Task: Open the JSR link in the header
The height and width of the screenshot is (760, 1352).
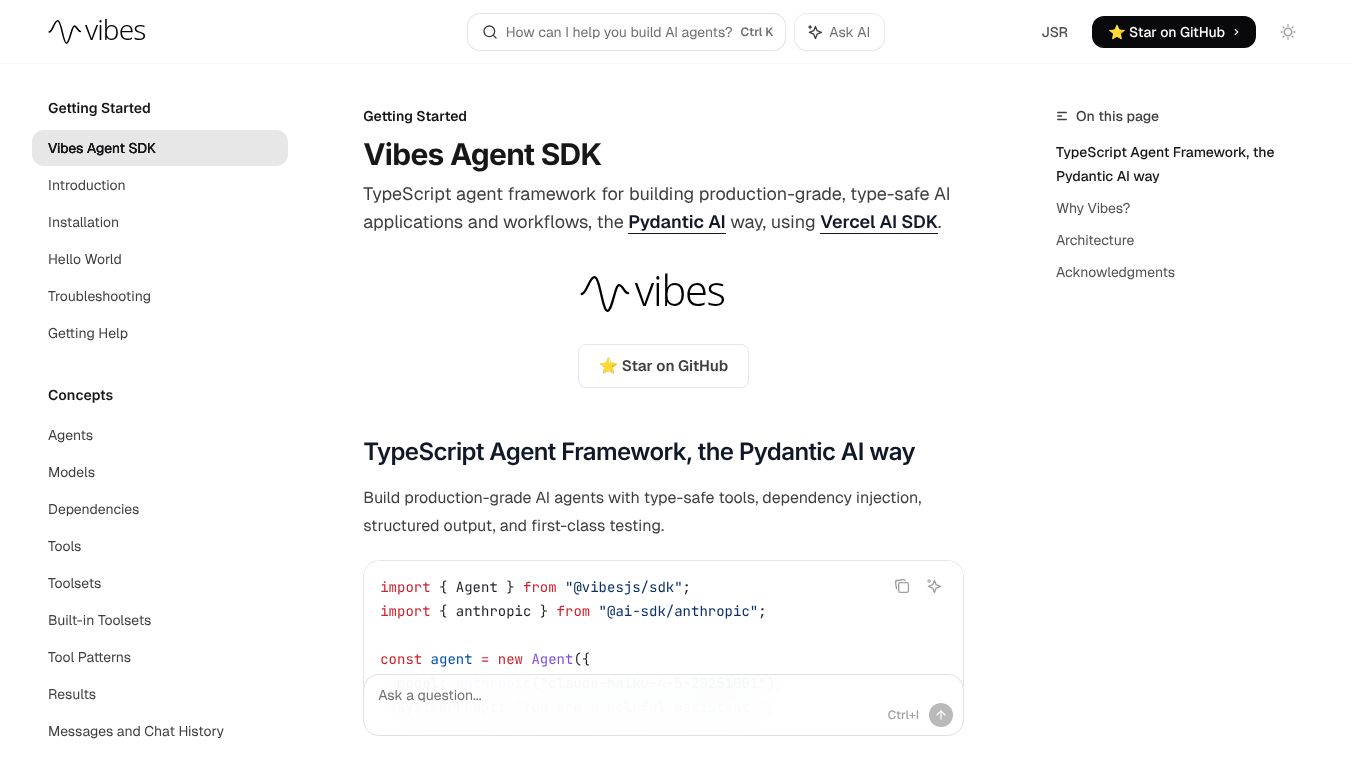Action: pyautogui.click(x=1054, y=32)
